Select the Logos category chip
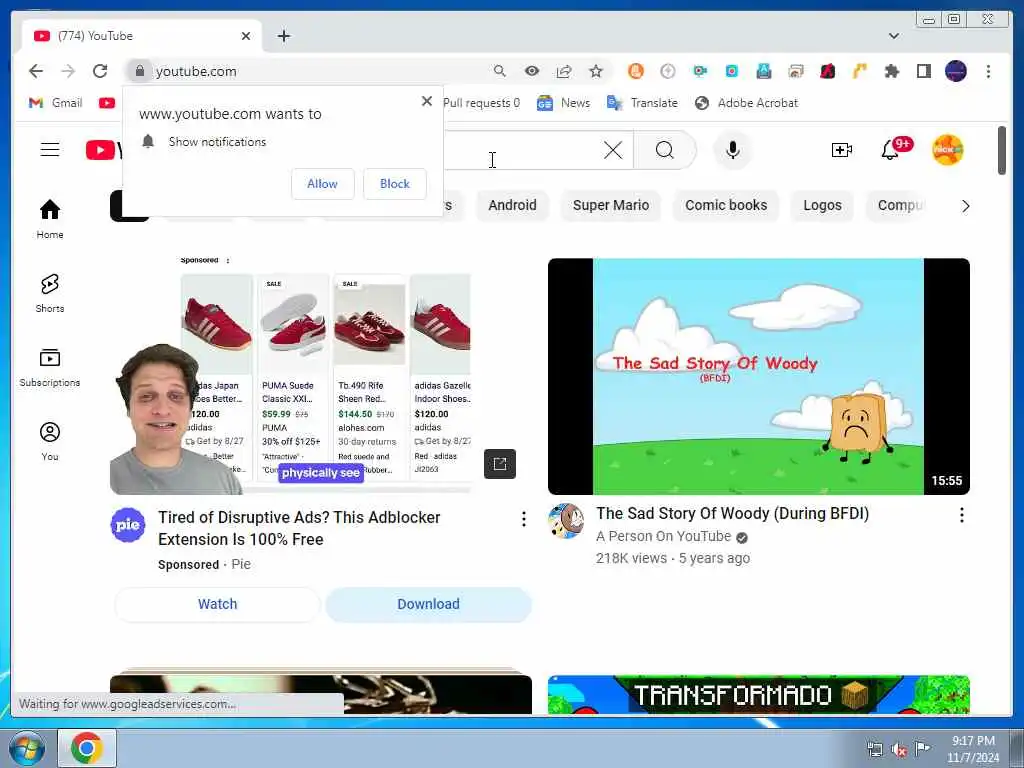The height and width of the screenshot is (768, 1024). pos(822,205)
